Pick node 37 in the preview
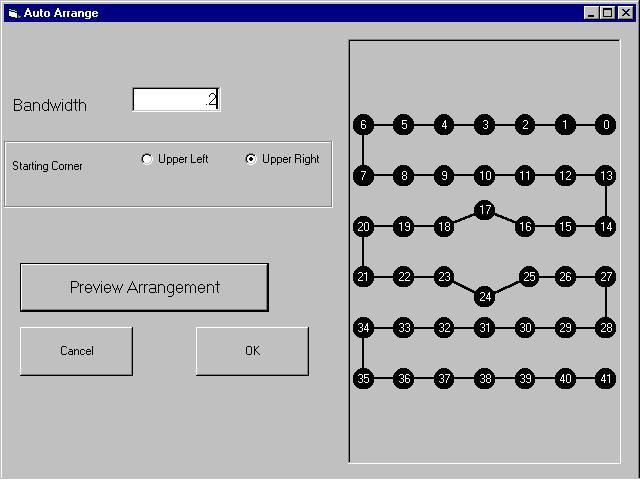This screenshot has height=480, width=640. [x=444, y=378]
